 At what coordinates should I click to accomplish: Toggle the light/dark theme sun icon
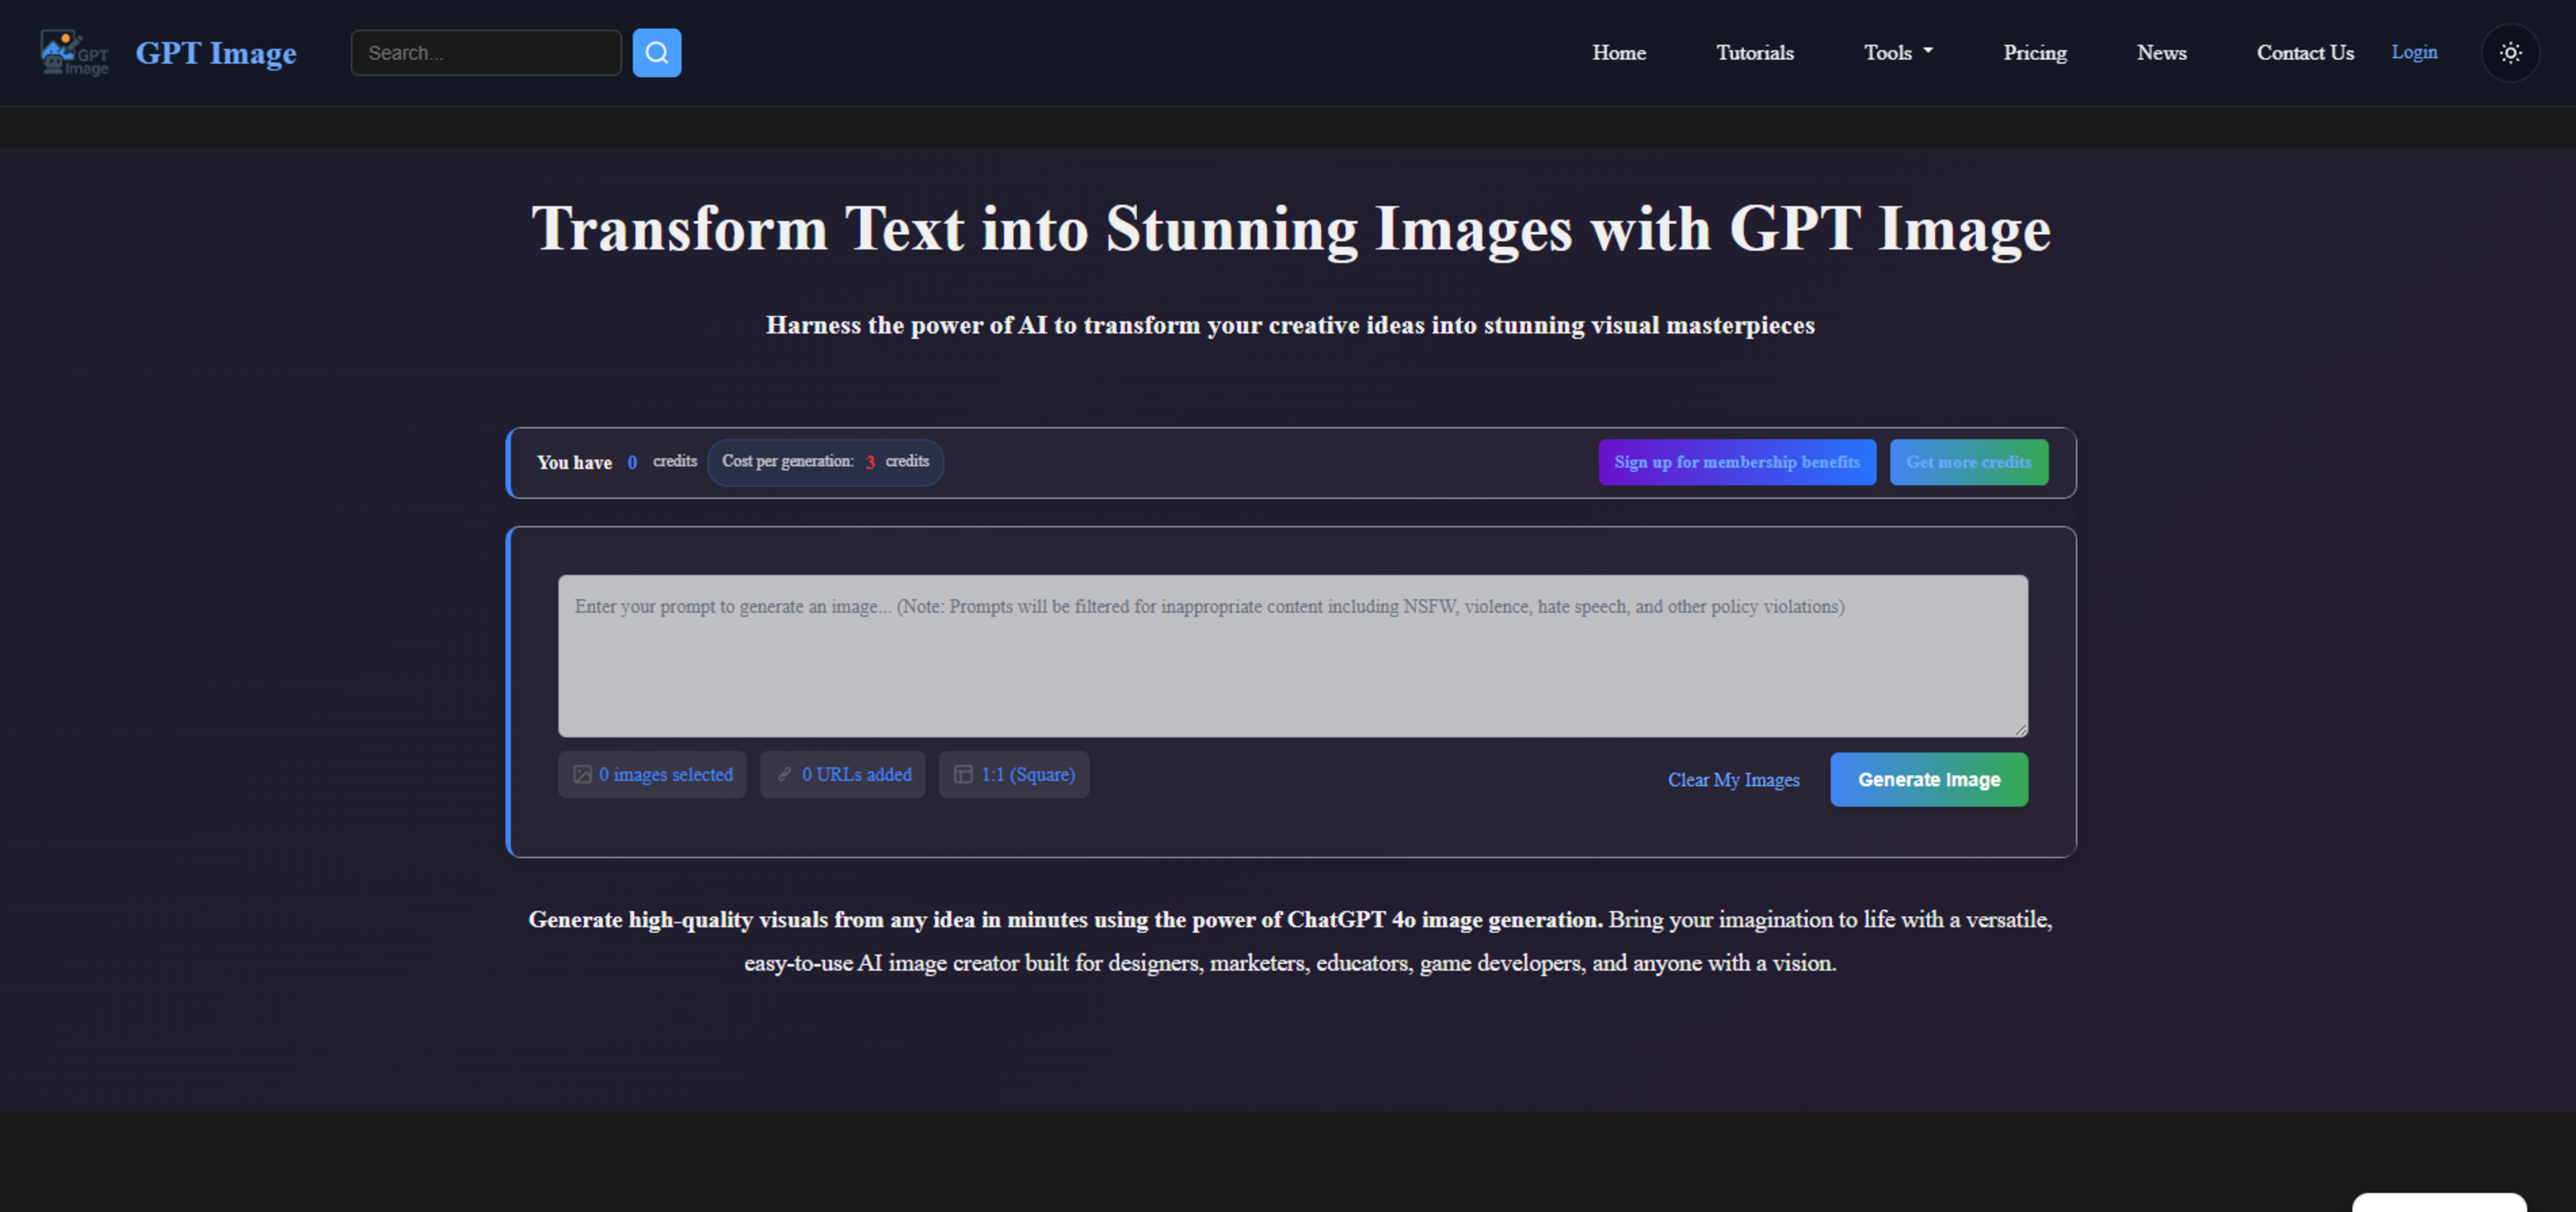pyautogui.click(x=2510, y=53)
